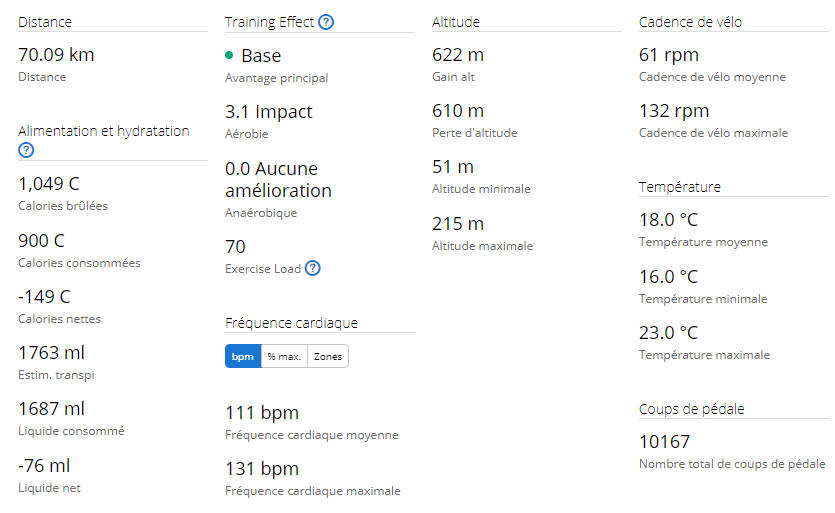Viewport: 835px width, 513px height.
Task: Click the Training Effect section heading
Action: pos(269,22)
